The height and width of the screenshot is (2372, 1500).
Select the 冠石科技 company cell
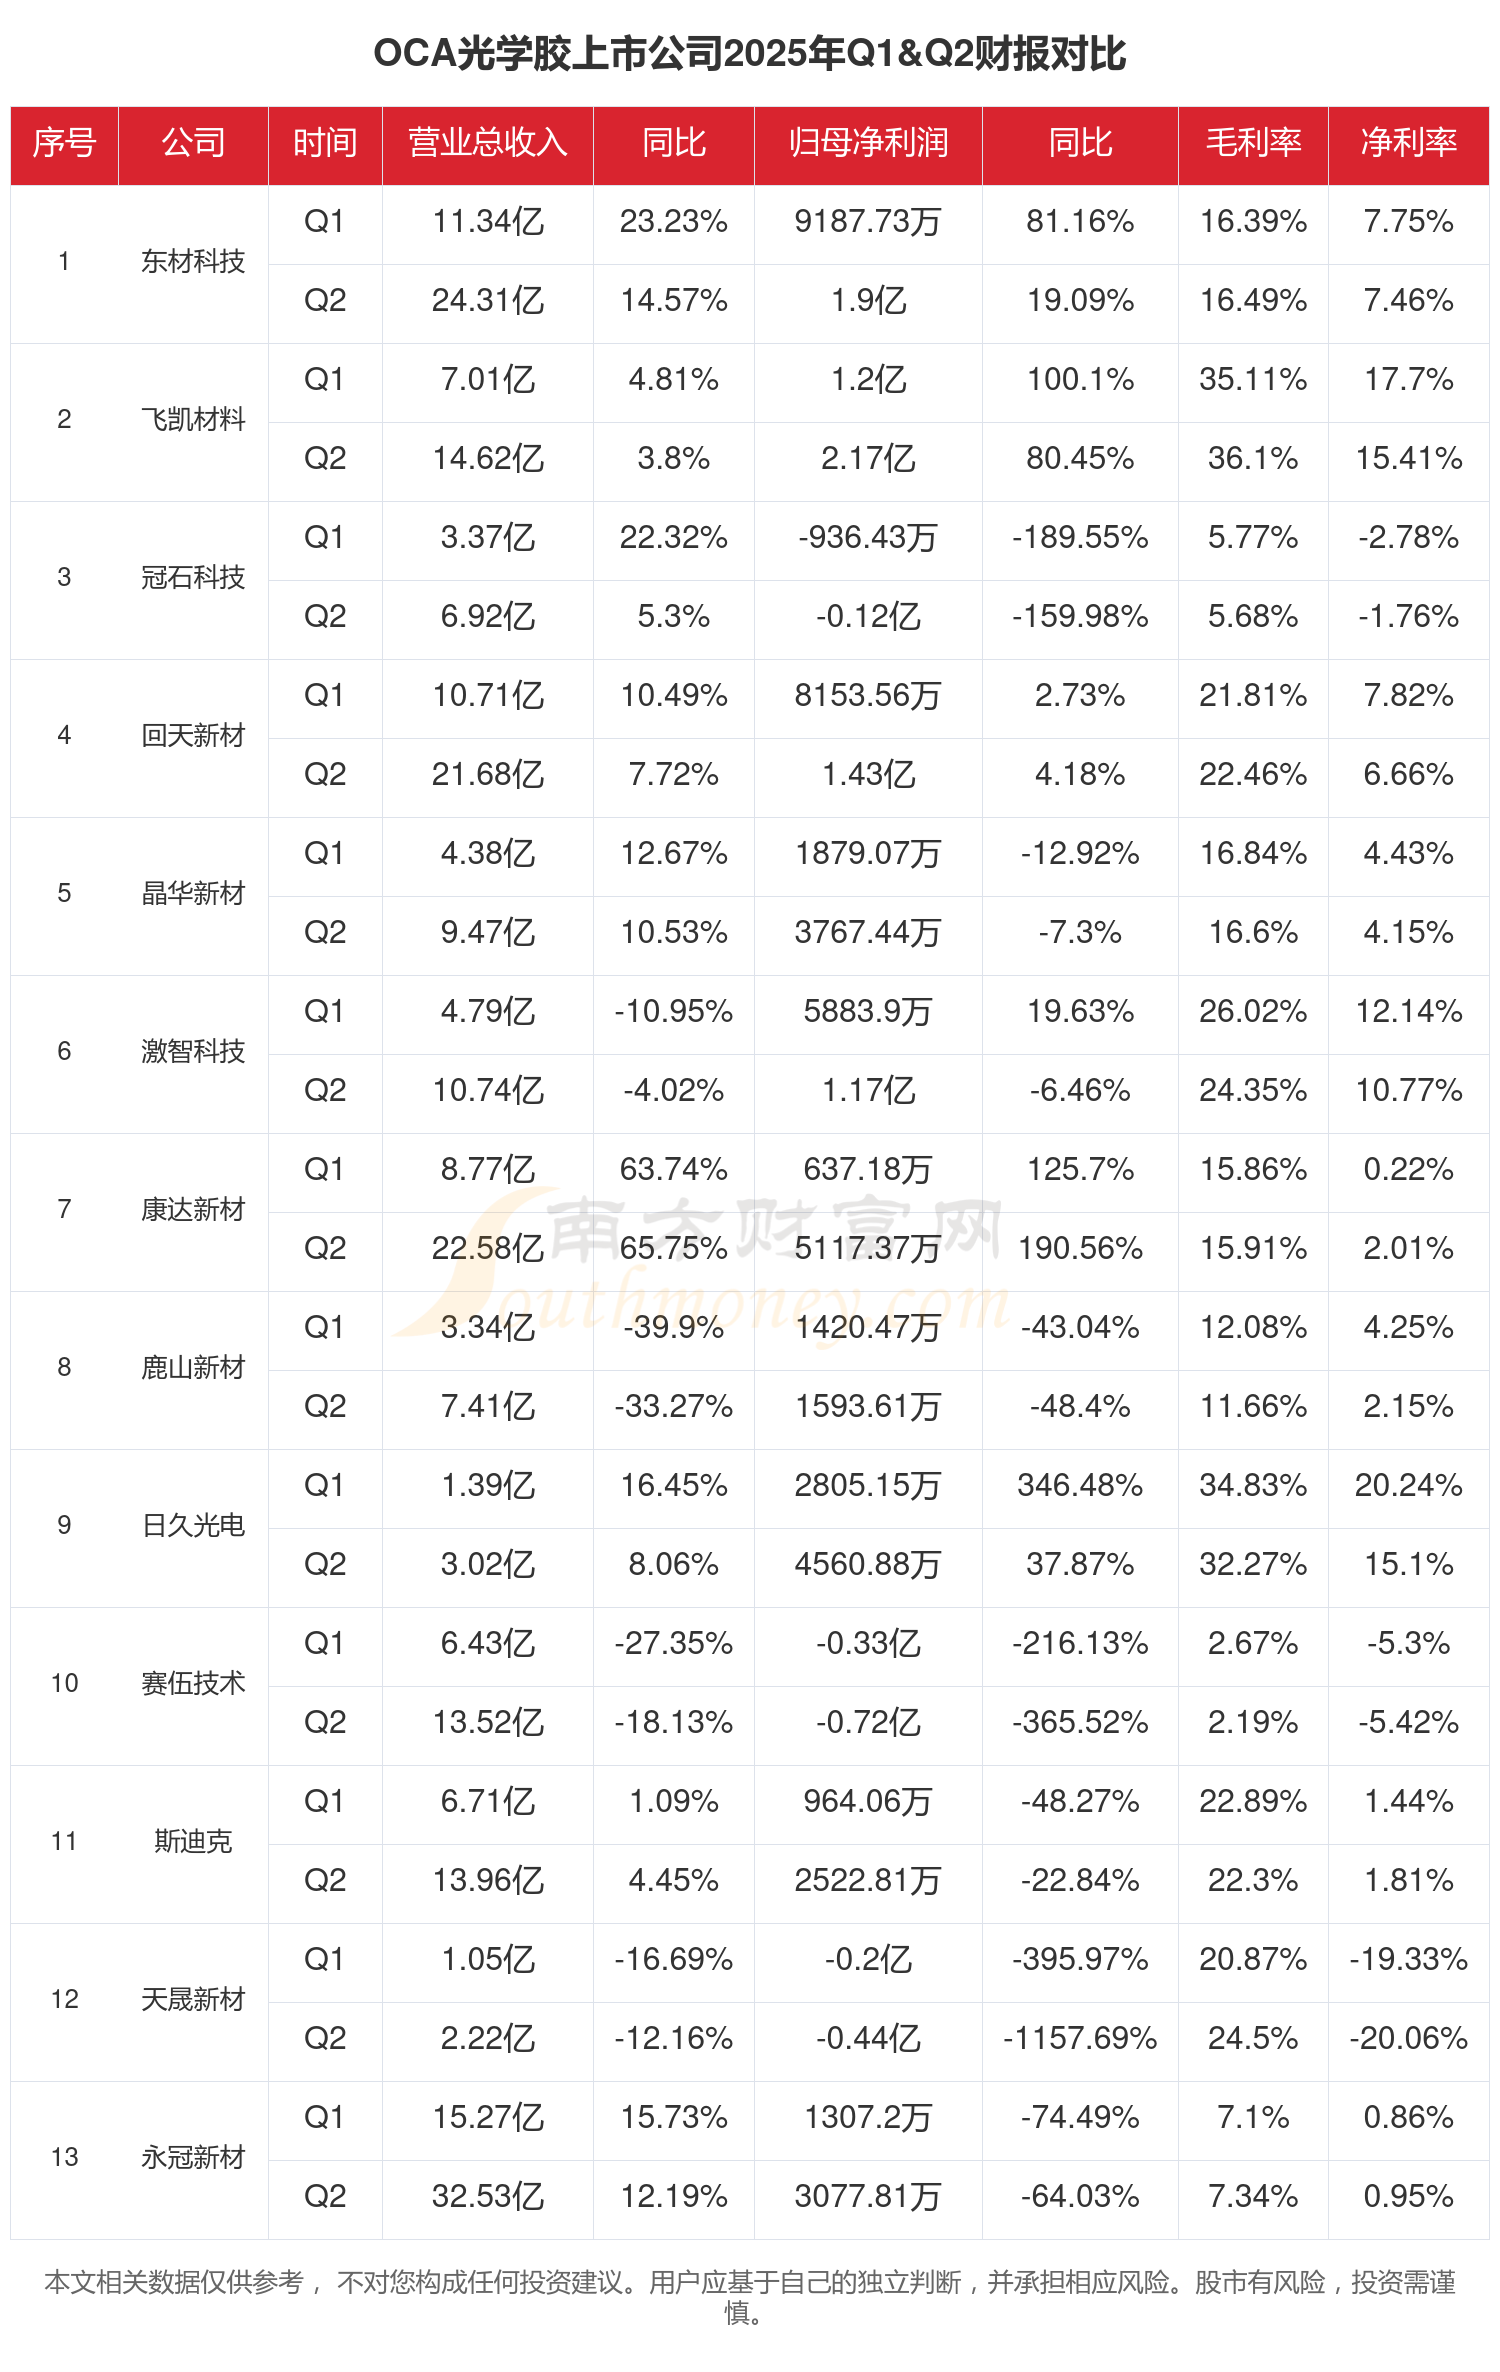(x=193, y=578)
